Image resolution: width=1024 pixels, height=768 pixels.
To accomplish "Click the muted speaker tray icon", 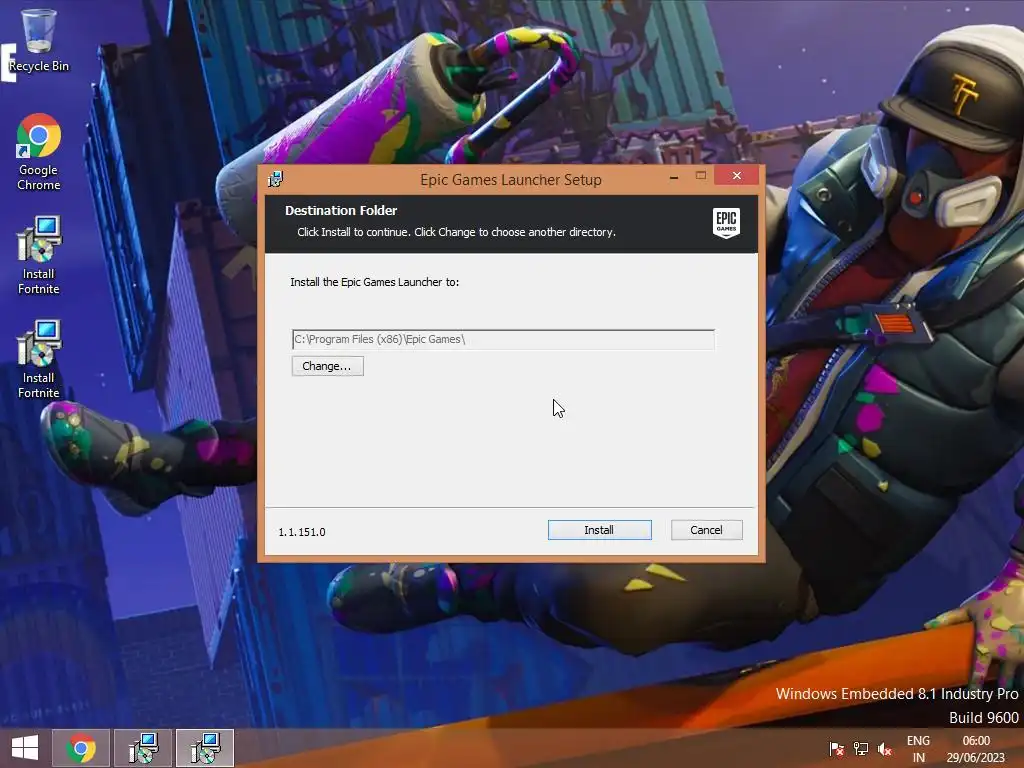I will pyautogui.click(x=885, y=748).
